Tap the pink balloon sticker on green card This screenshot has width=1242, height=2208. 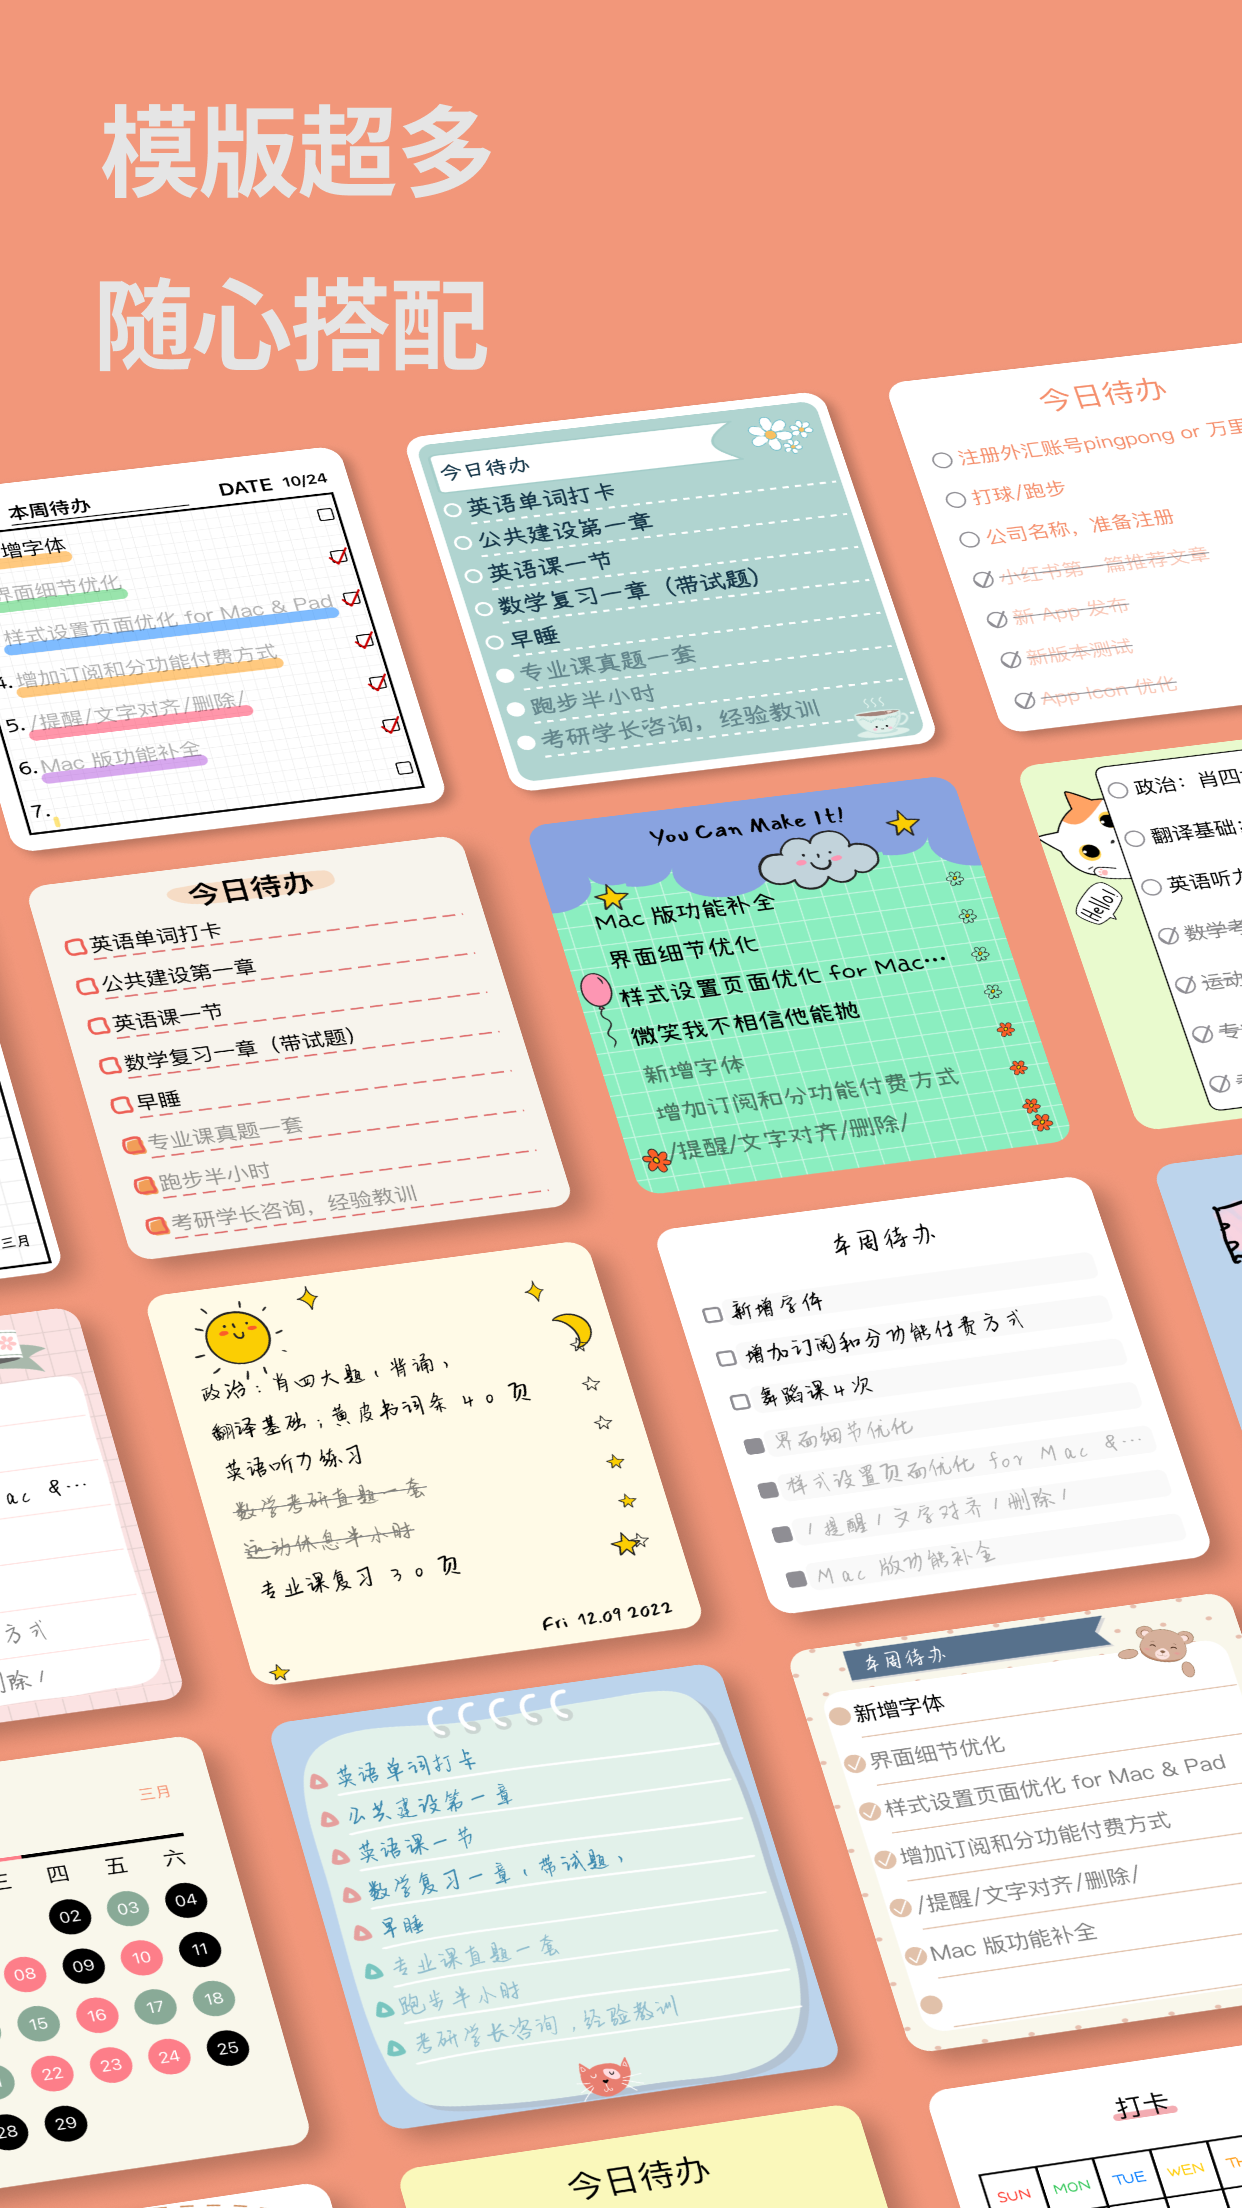(596, 991)
